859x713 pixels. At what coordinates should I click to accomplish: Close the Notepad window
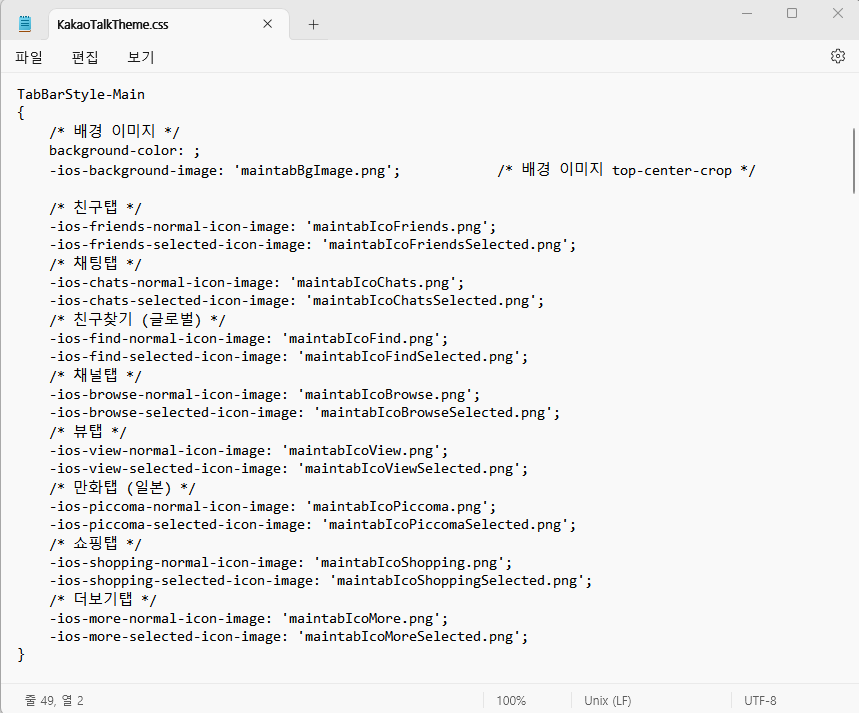[x=838, y=13]
